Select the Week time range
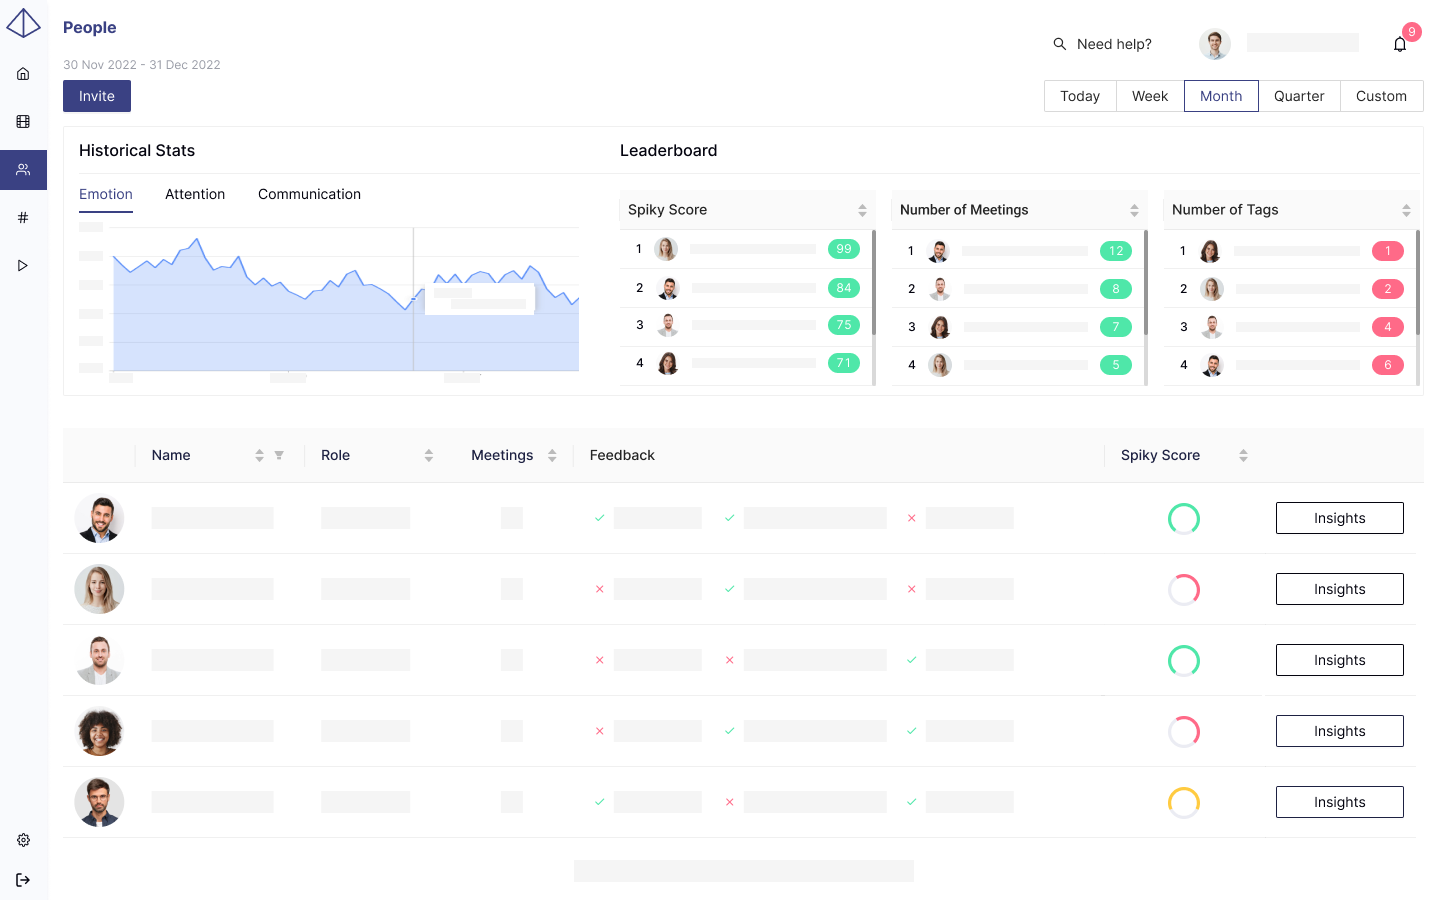Image resolution: width=1440 pixels, height=900 pixels. click(1150, 96)
